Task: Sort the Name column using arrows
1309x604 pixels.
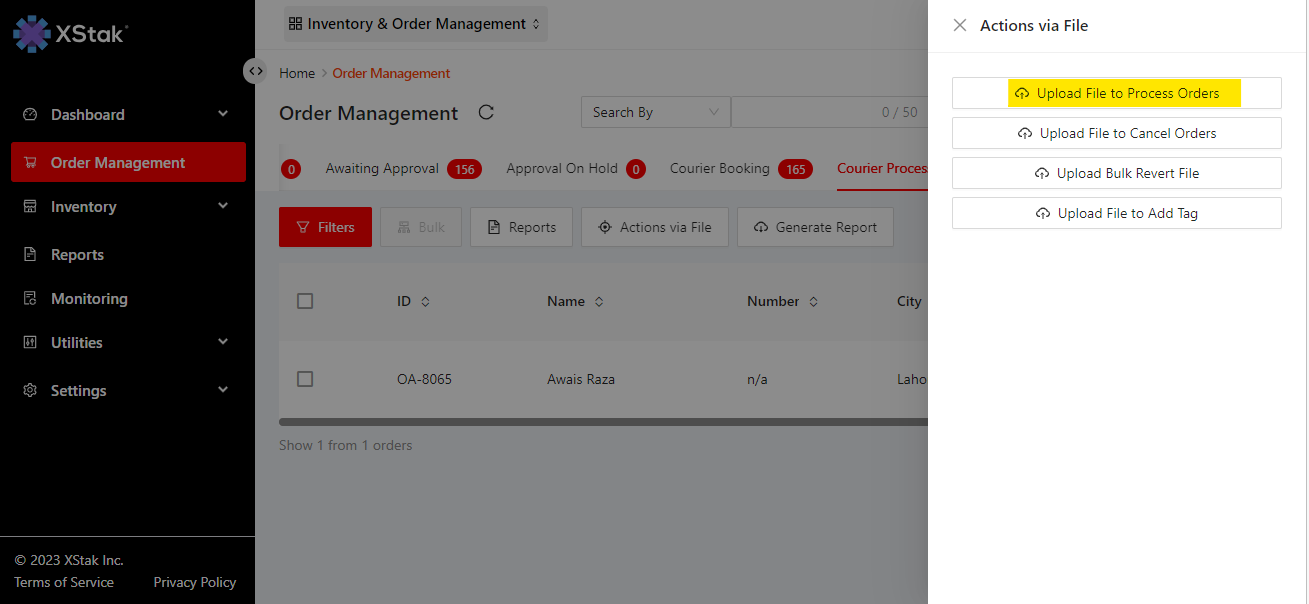Action: click(599, 302)
